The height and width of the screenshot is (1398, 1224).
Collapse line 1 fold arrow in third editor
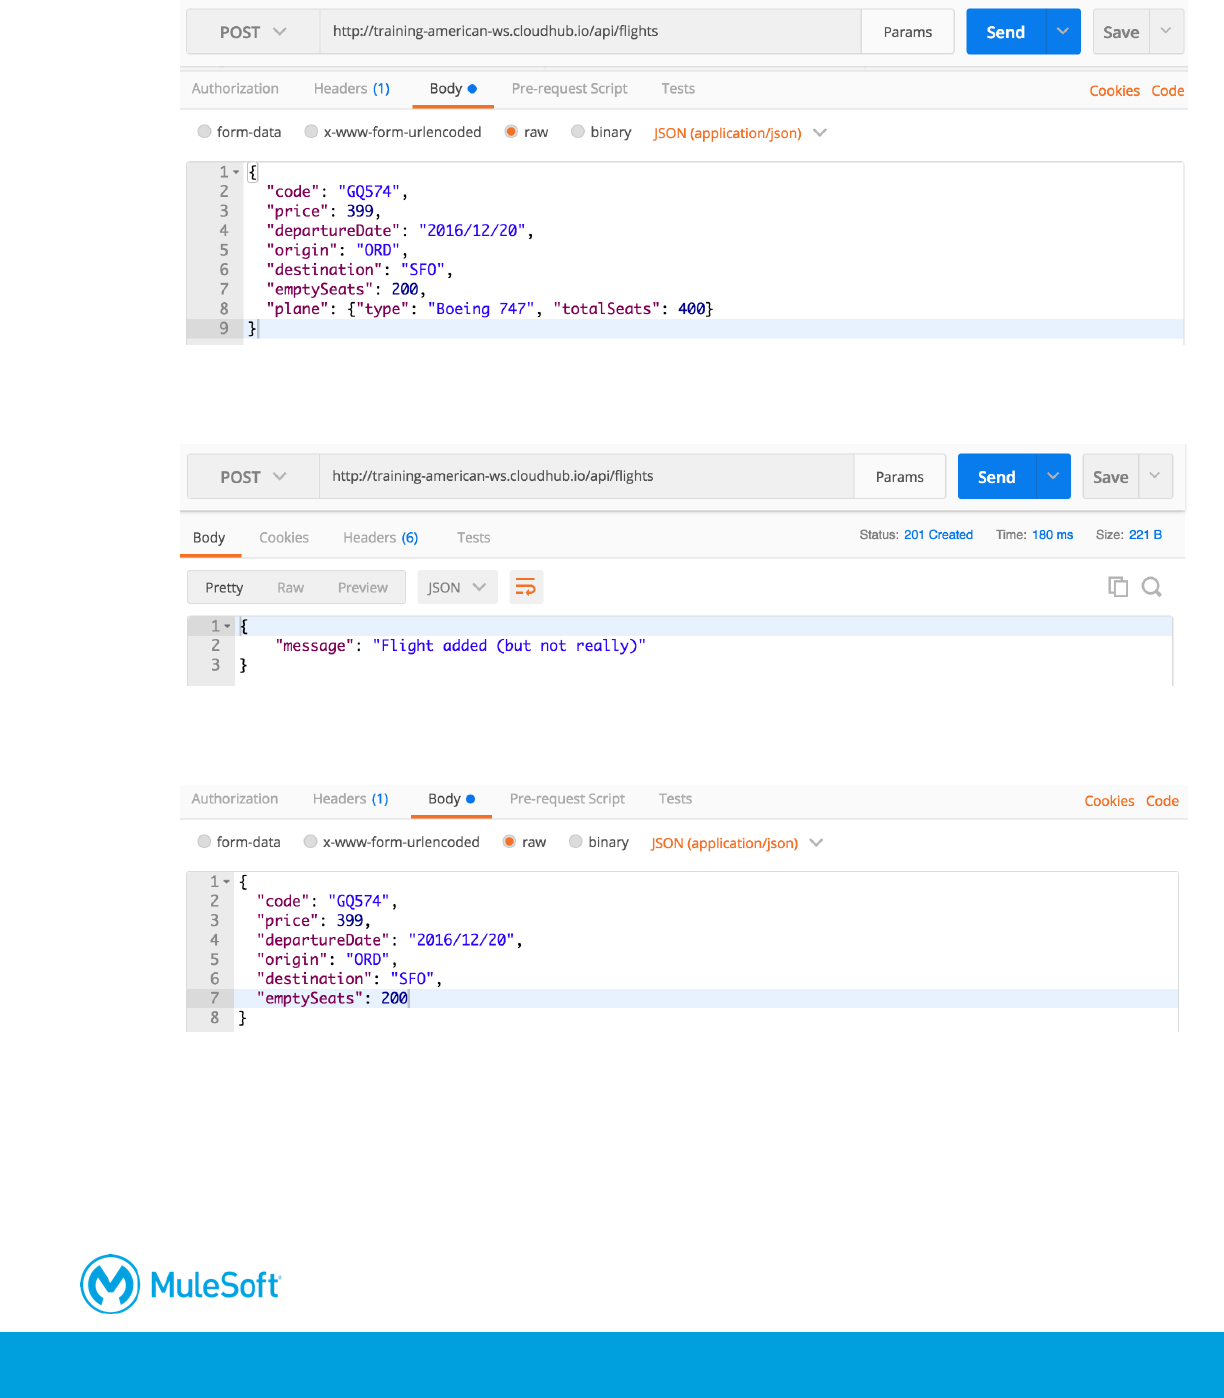[x=227, y=881]
